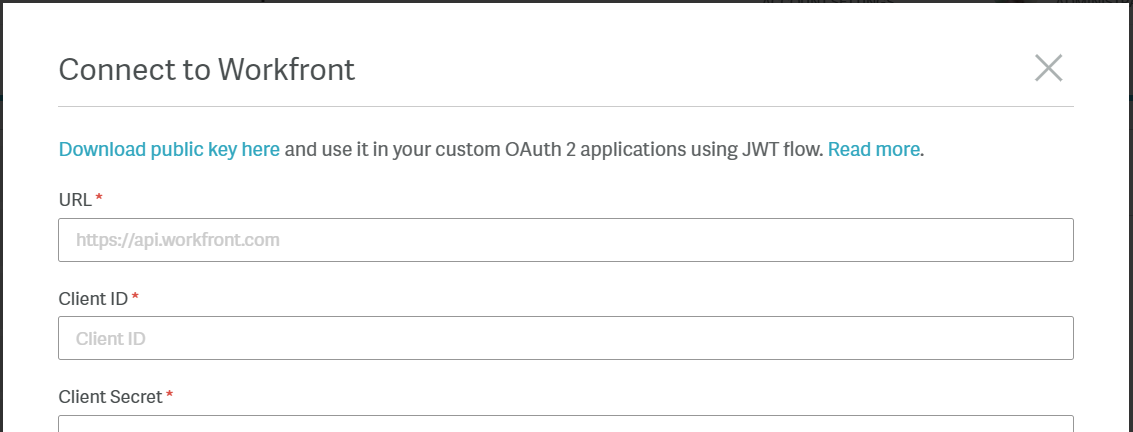Click into the Client ID text box
Image resolution: width=1133 pixels, height=432 pixels.
coord(566,338)
